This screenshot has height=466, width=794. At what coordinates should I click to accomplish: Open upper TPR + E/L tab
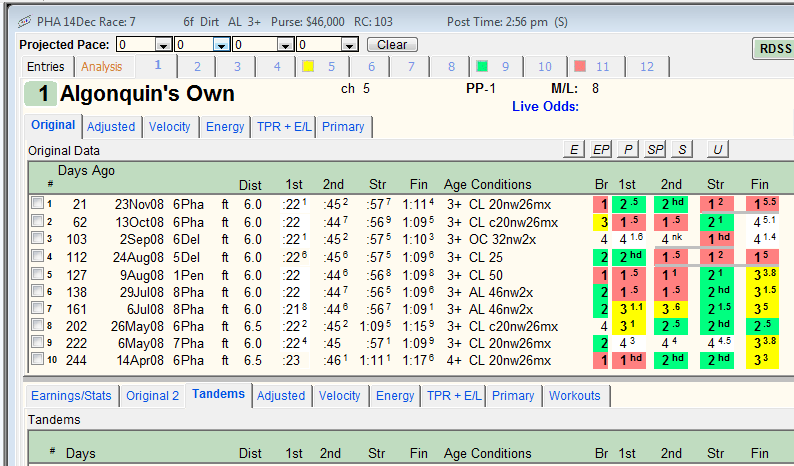point(284,127)
